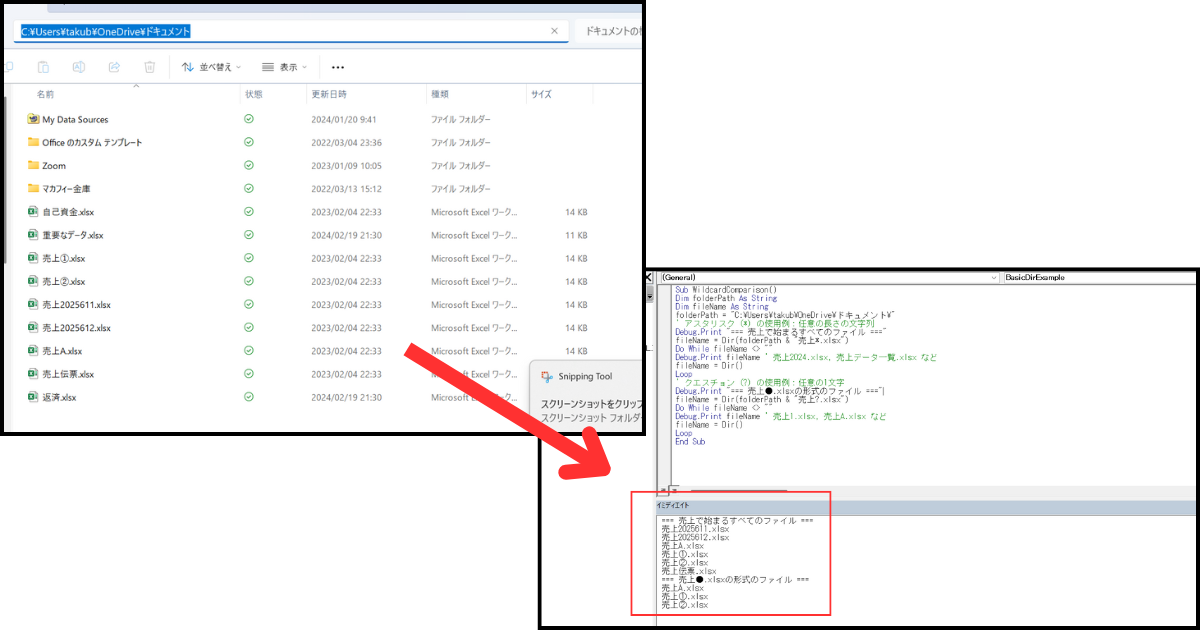Open the 並べ替え sort dropdown
1200x630 pixels.
[211, 67]
